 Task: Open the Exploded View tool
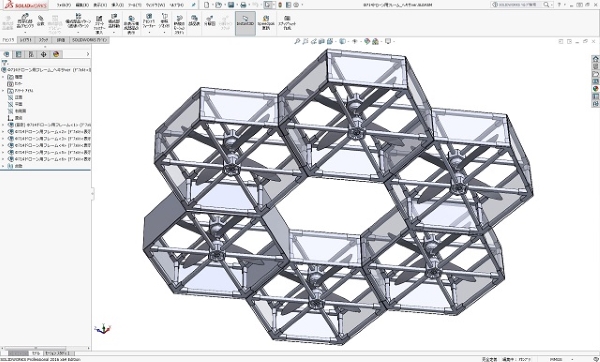coord(210,21)
